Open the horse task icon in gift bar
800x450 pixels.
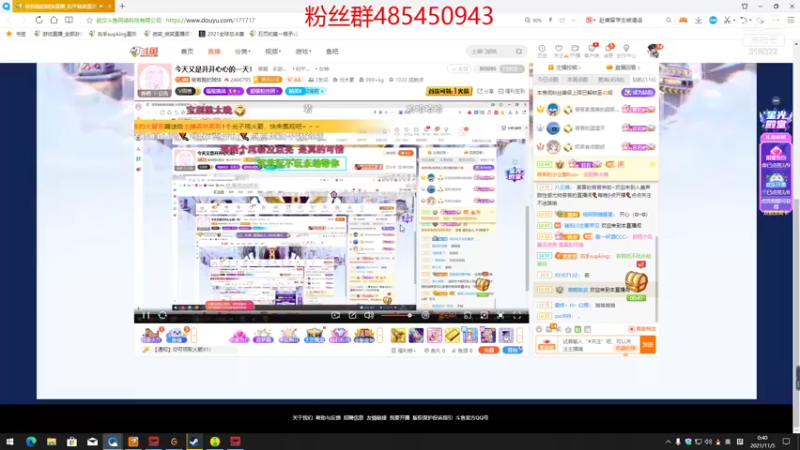152,335
